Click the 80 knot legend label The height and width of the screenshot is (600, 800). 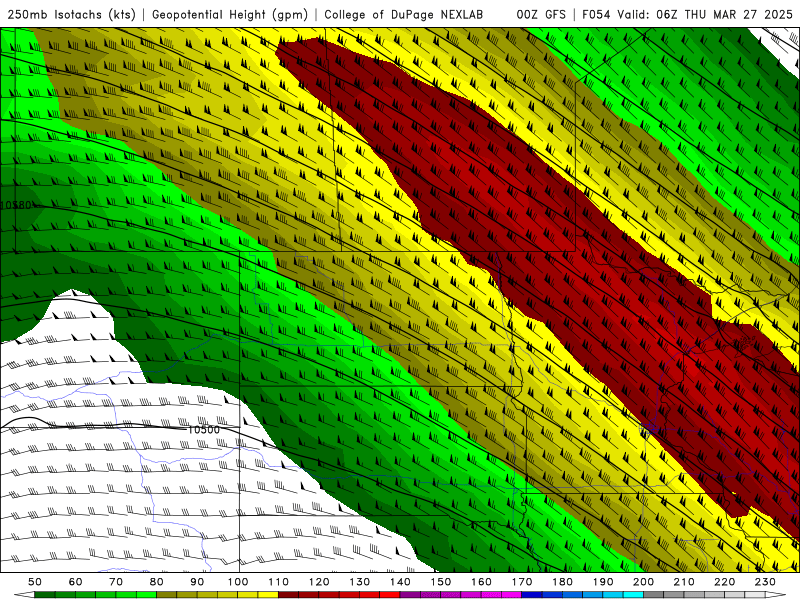(x=157, y=582)
